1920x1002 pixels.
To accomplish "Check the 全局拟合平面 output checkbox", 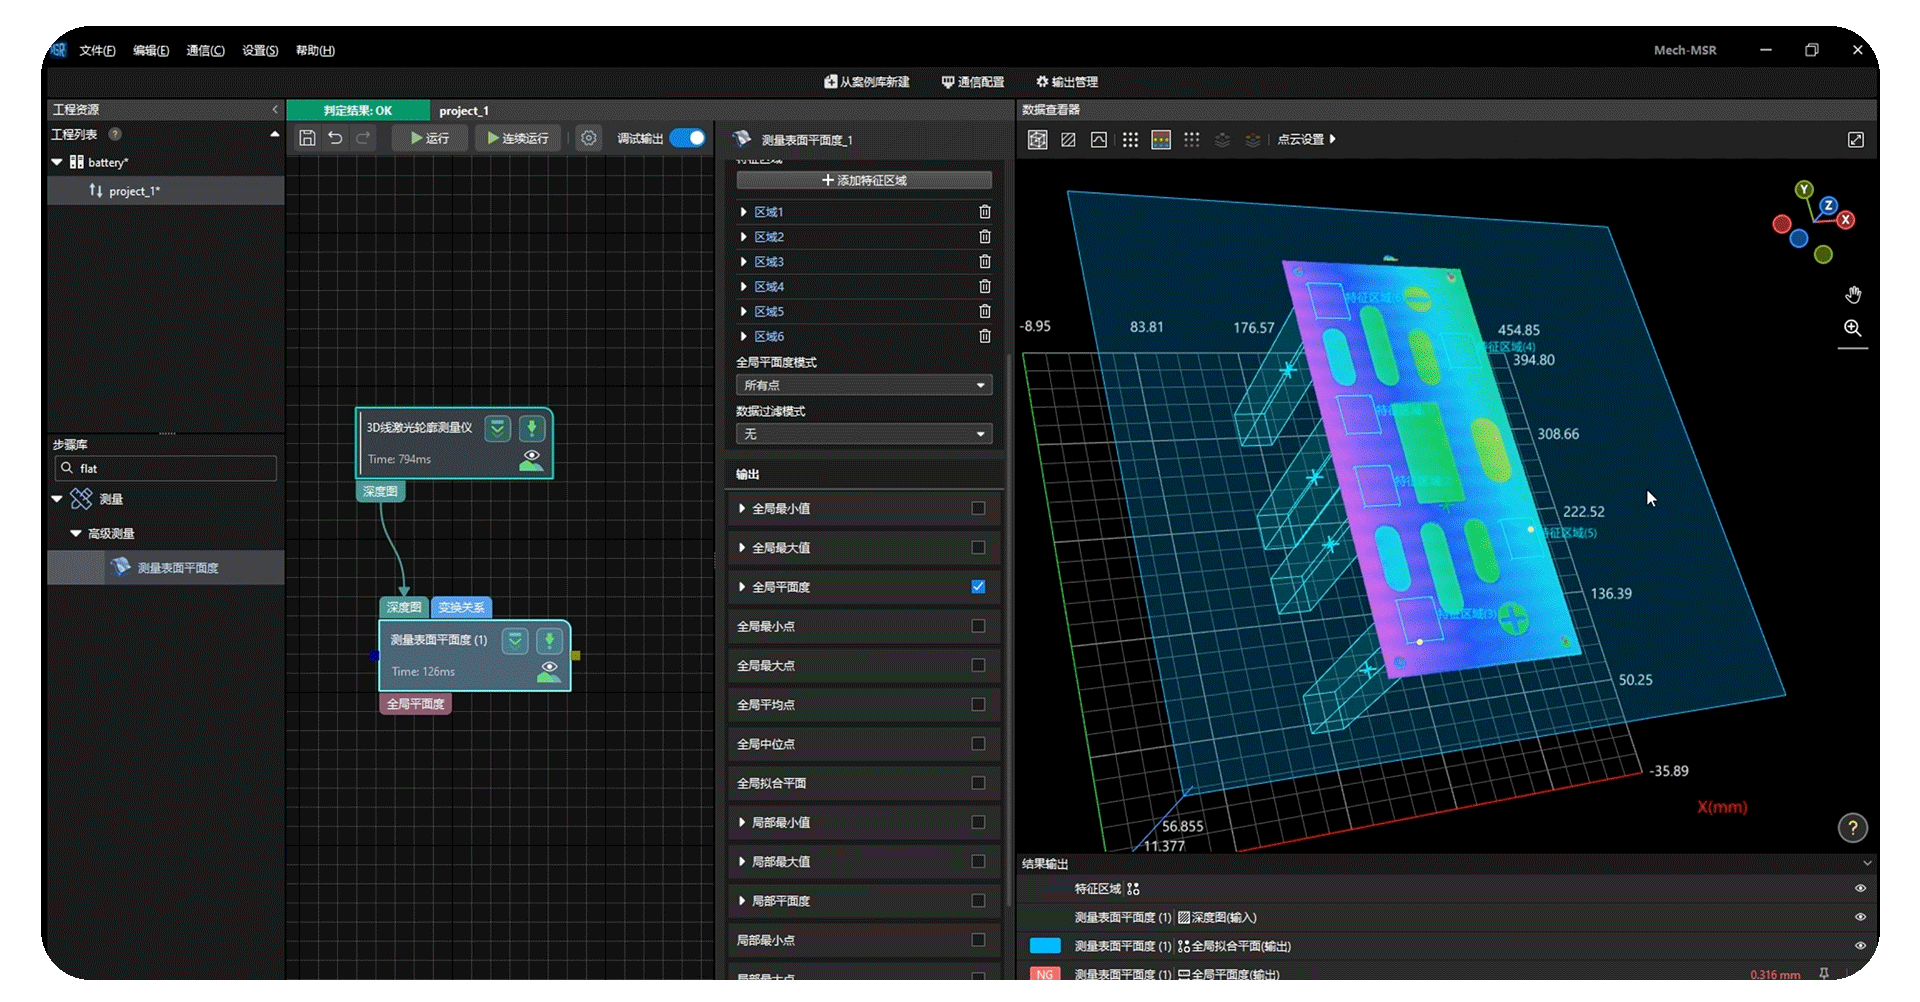I will pyautogui.click(x=978, y=783).
